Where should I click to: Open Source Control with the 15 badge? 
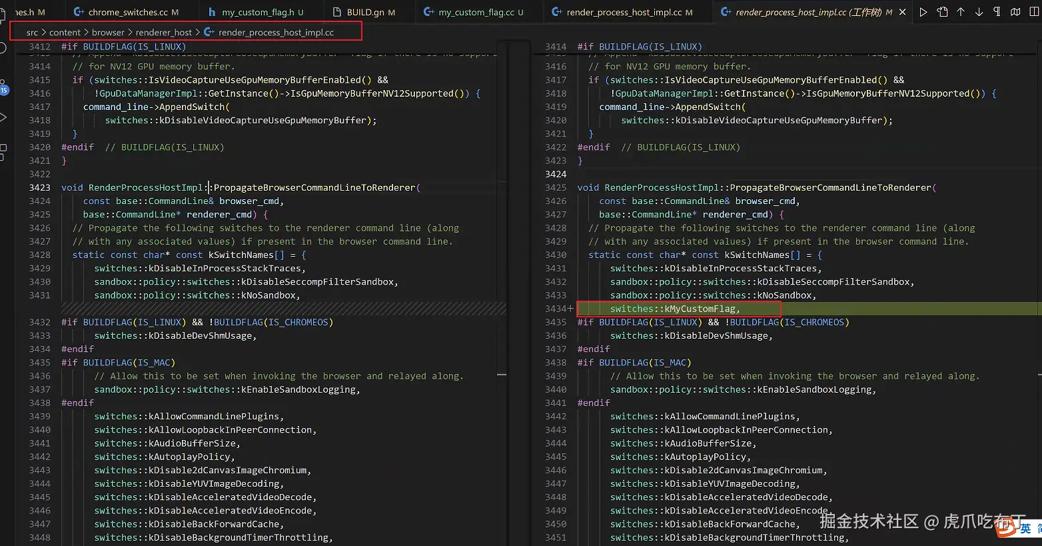3,88
